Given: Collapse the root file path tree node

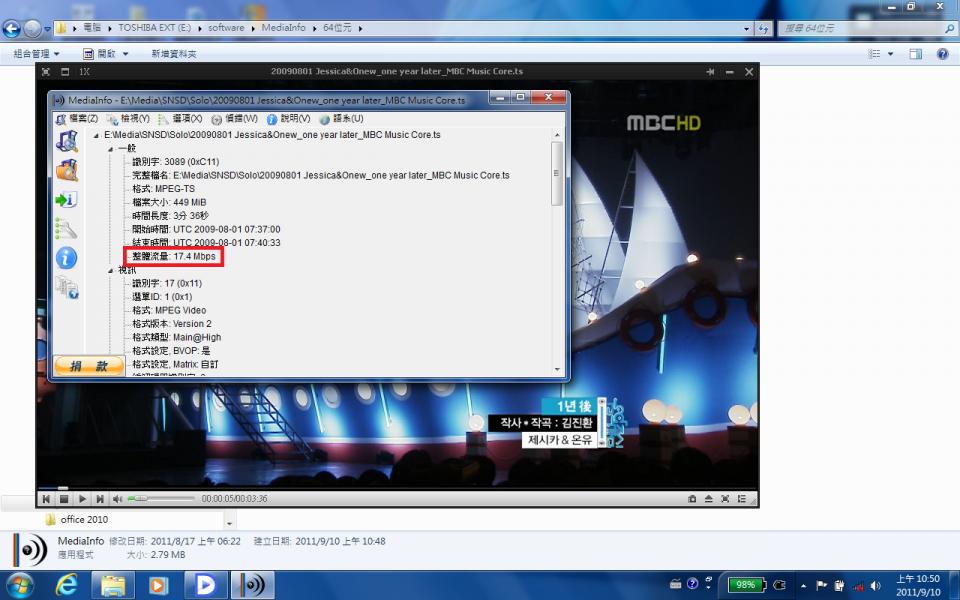Looking at the screenshot, I should point(96,135).
